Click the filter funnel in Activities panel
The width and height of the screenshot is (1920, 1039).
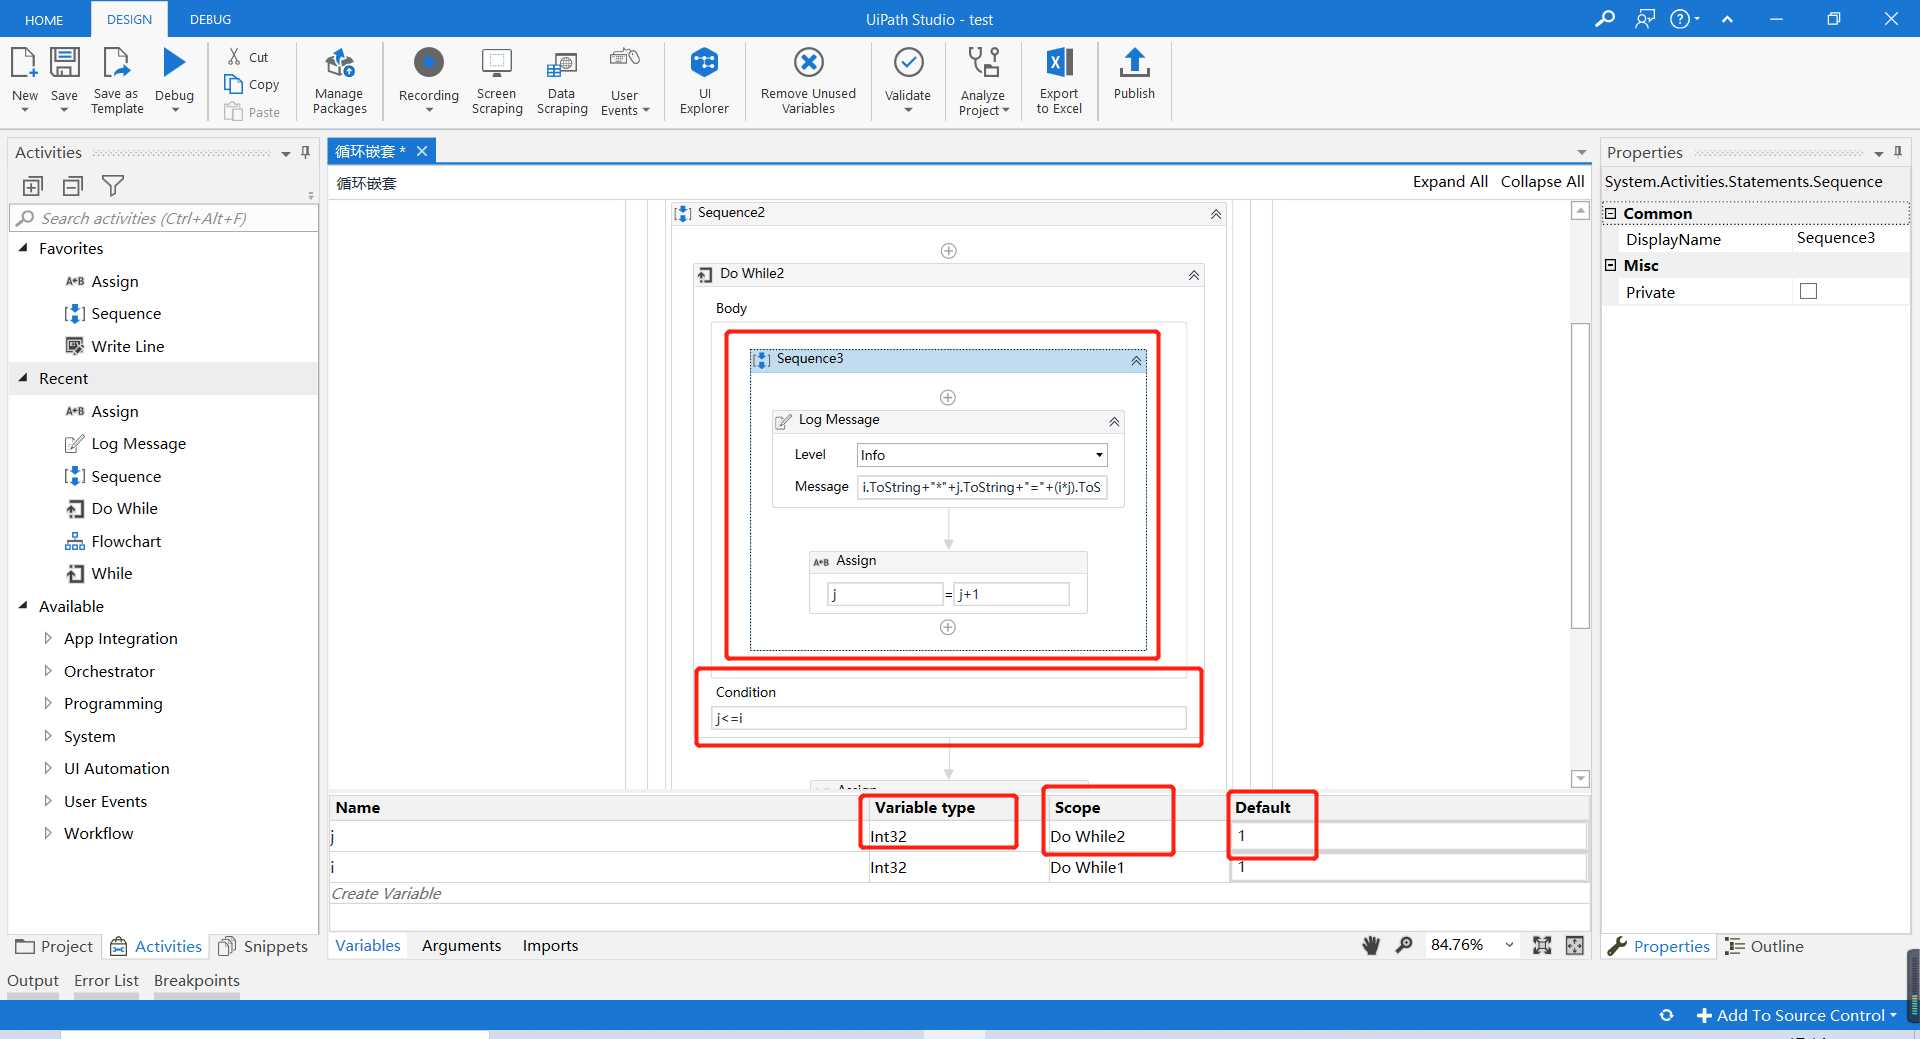point(113,186)
